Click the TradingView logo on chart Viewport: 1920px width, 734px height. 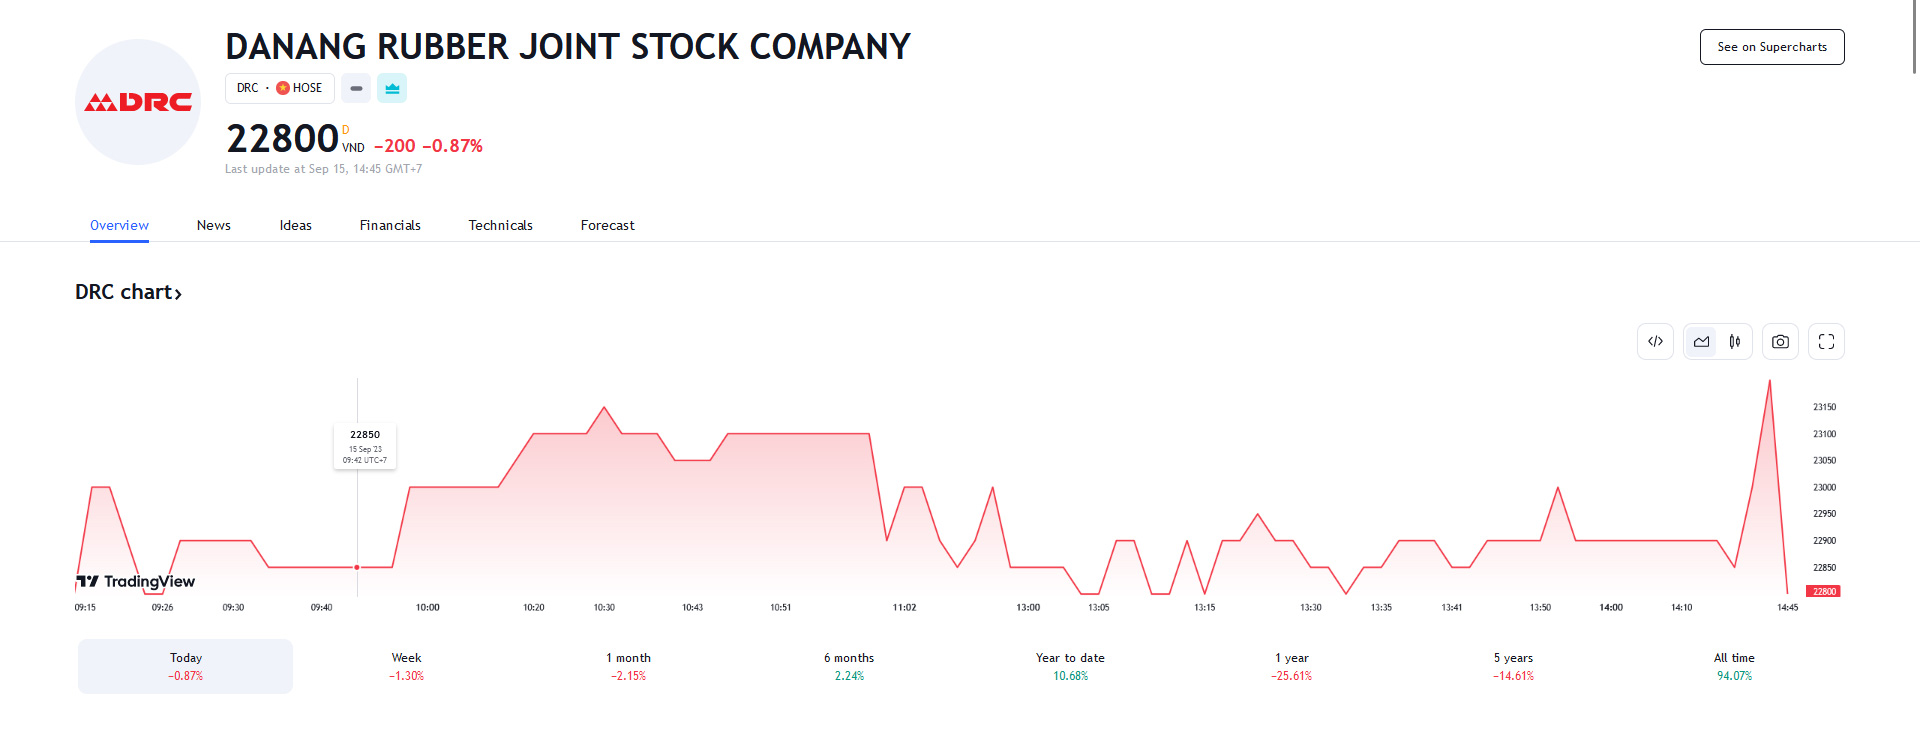(136, 581)
